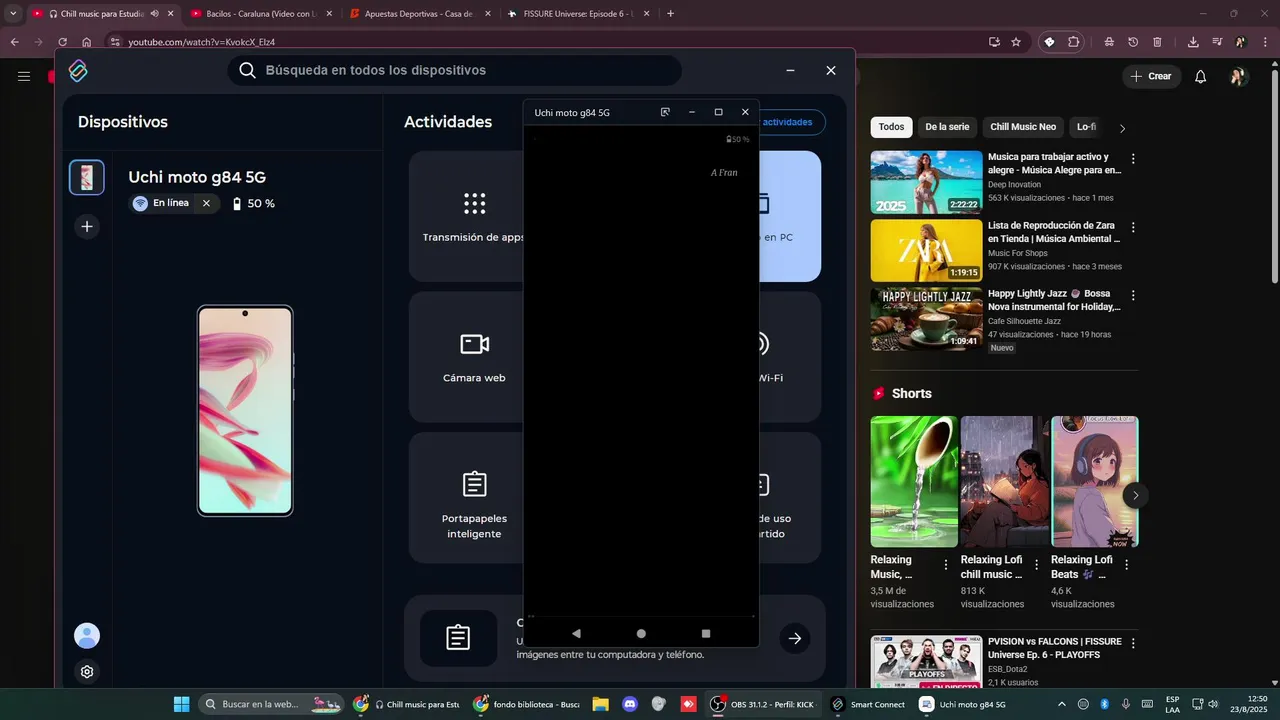
Task: Open Musica para trabajar activo video thumbnail
Action: 926,182
